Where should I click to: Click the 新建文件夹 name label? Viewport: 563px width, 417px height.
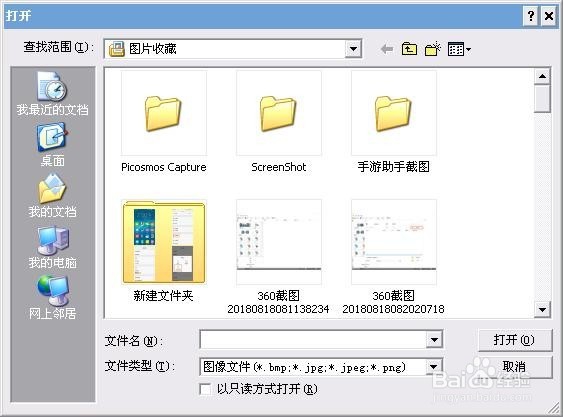[x=163, y=296]
